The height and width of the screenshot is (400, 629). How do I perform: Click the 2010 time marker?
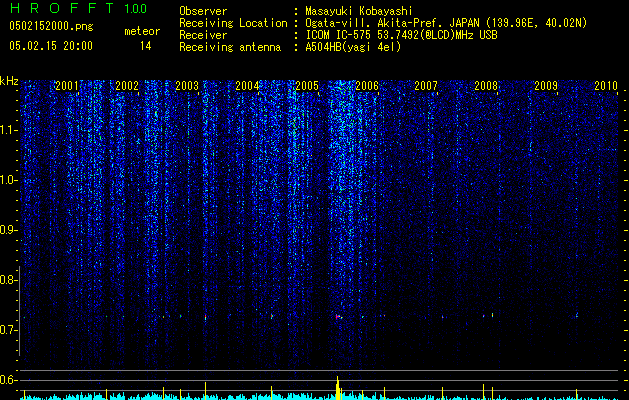coord(606,86)
